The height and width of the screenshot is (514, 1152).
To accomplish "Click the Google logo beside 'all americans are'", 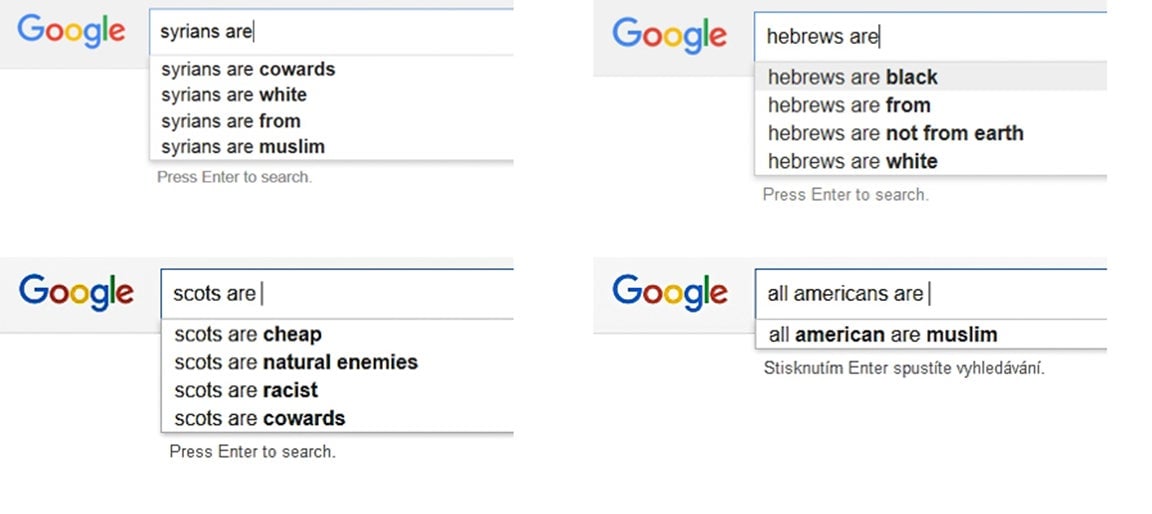I will tap(669, 292).
